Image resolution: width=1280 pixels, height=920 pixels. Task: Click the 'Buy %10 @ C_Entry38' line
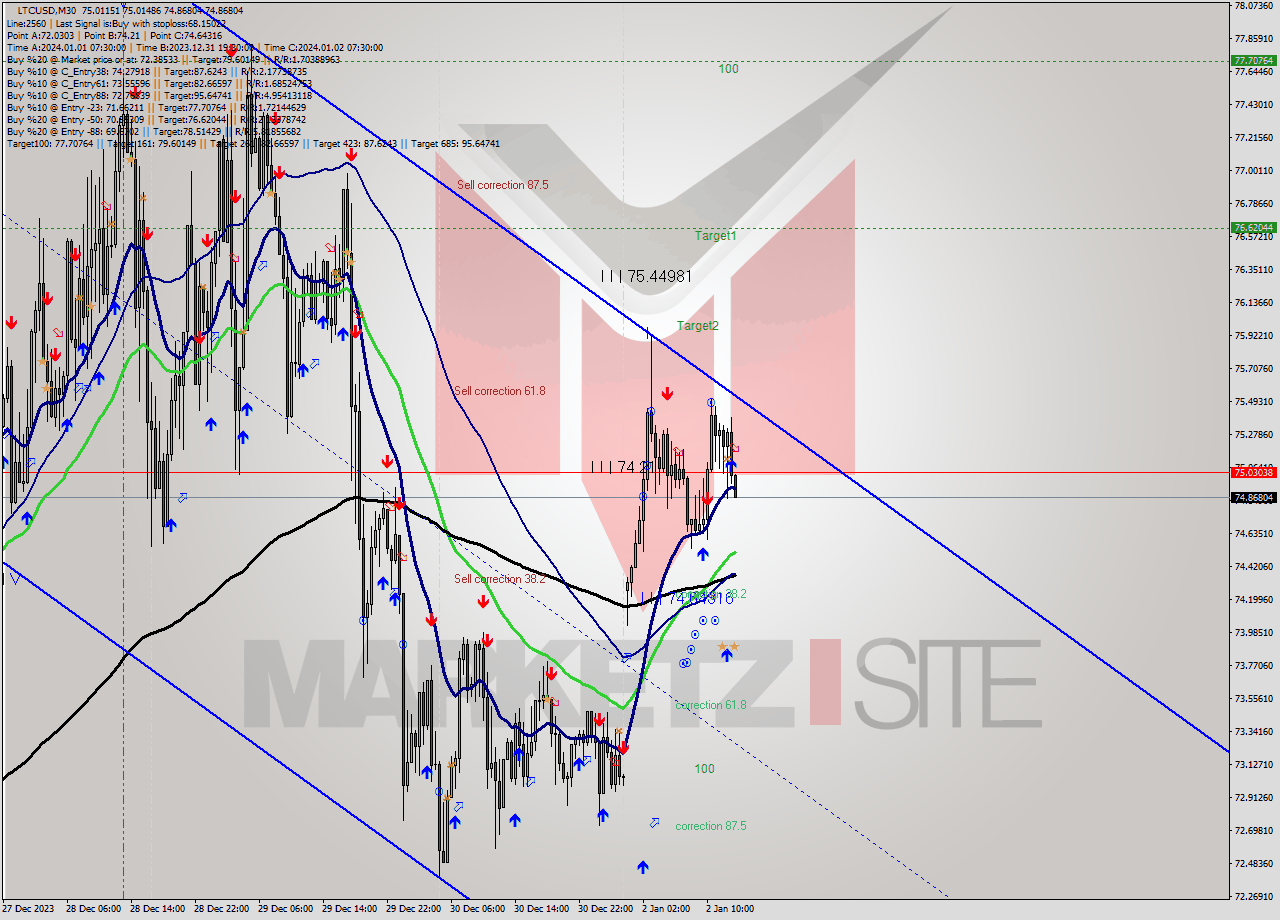click(158, 71)
